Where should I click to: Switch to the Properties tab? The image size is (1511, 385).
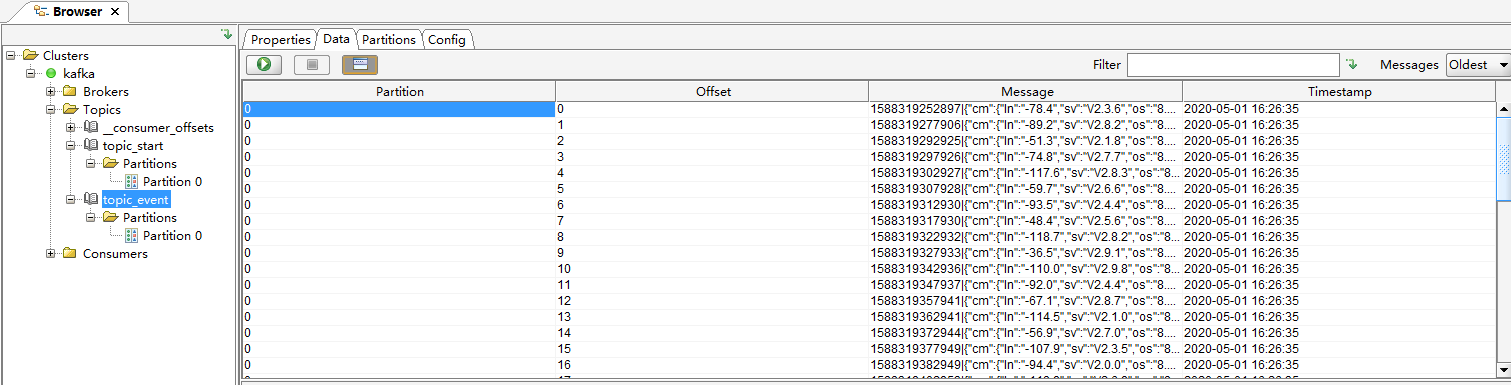[x=280, y=40]
